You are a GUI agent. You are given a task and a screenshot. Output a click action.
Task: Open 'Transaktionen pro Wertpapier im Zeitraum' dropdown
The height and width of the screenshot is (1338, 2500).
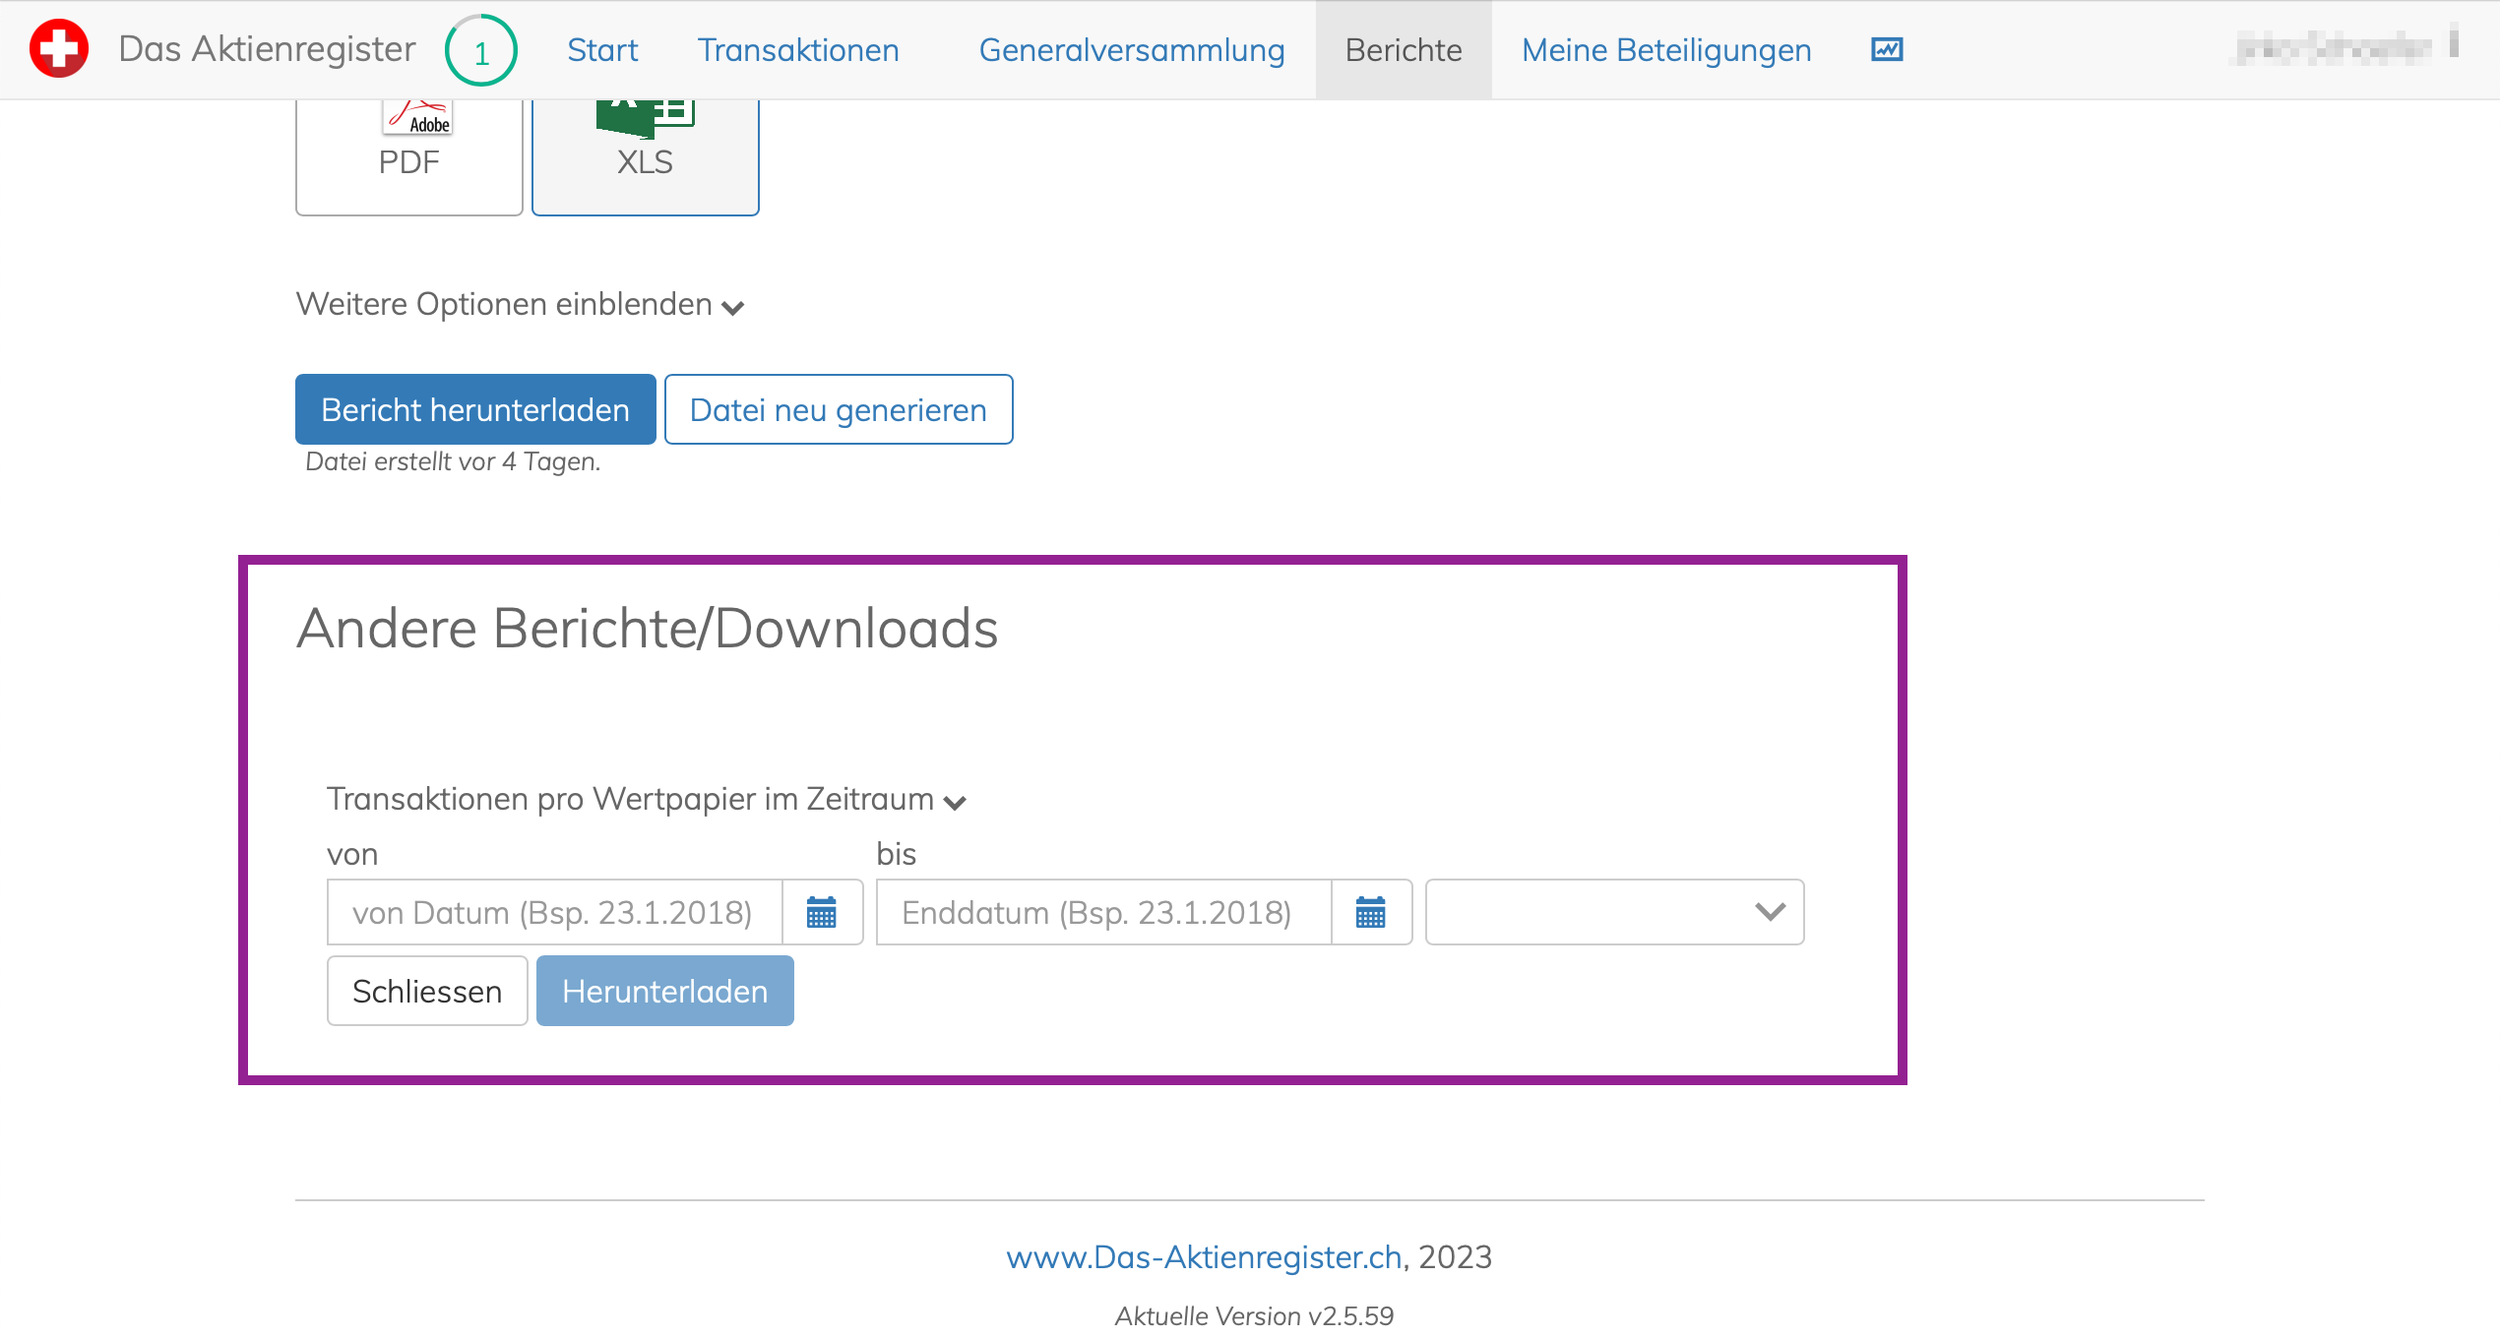pos(646,799)
